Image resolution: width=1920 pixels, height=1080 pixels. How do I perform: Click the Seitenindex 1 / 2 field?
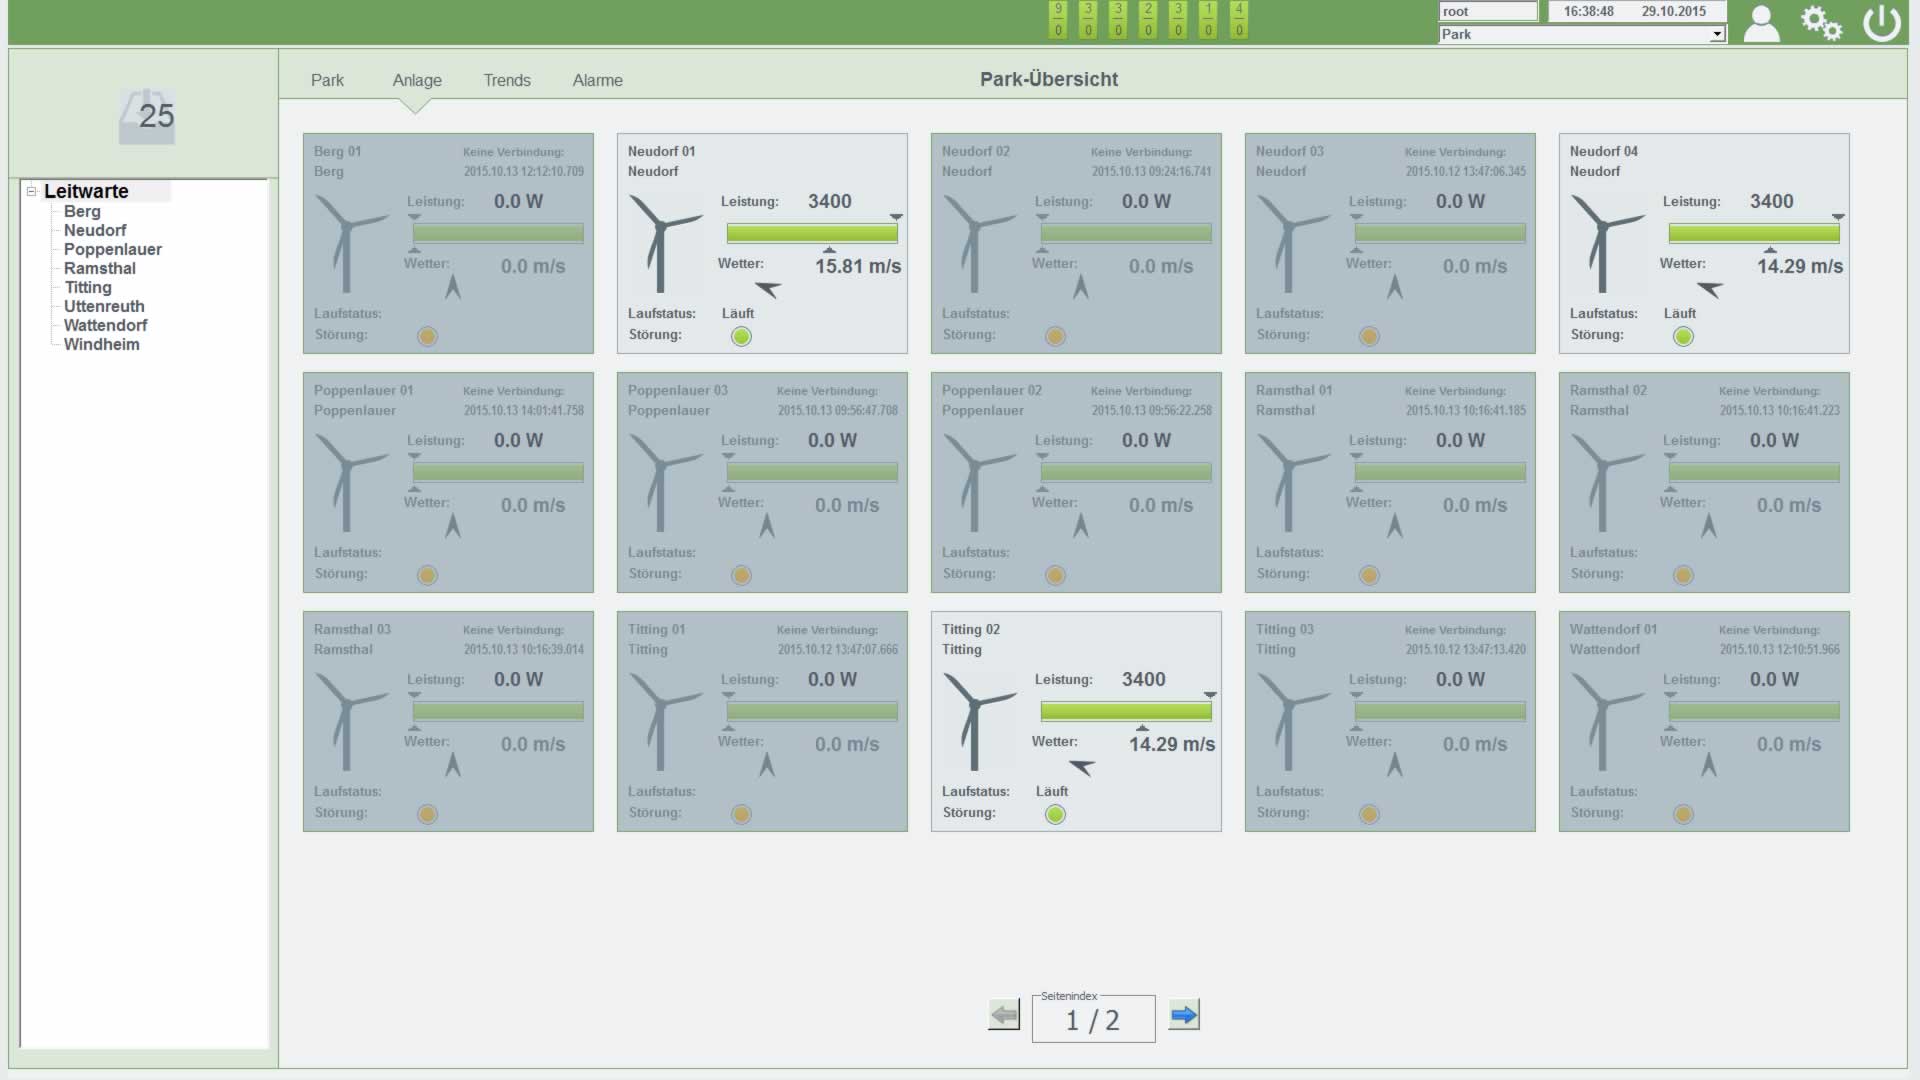point(1093,1019)
